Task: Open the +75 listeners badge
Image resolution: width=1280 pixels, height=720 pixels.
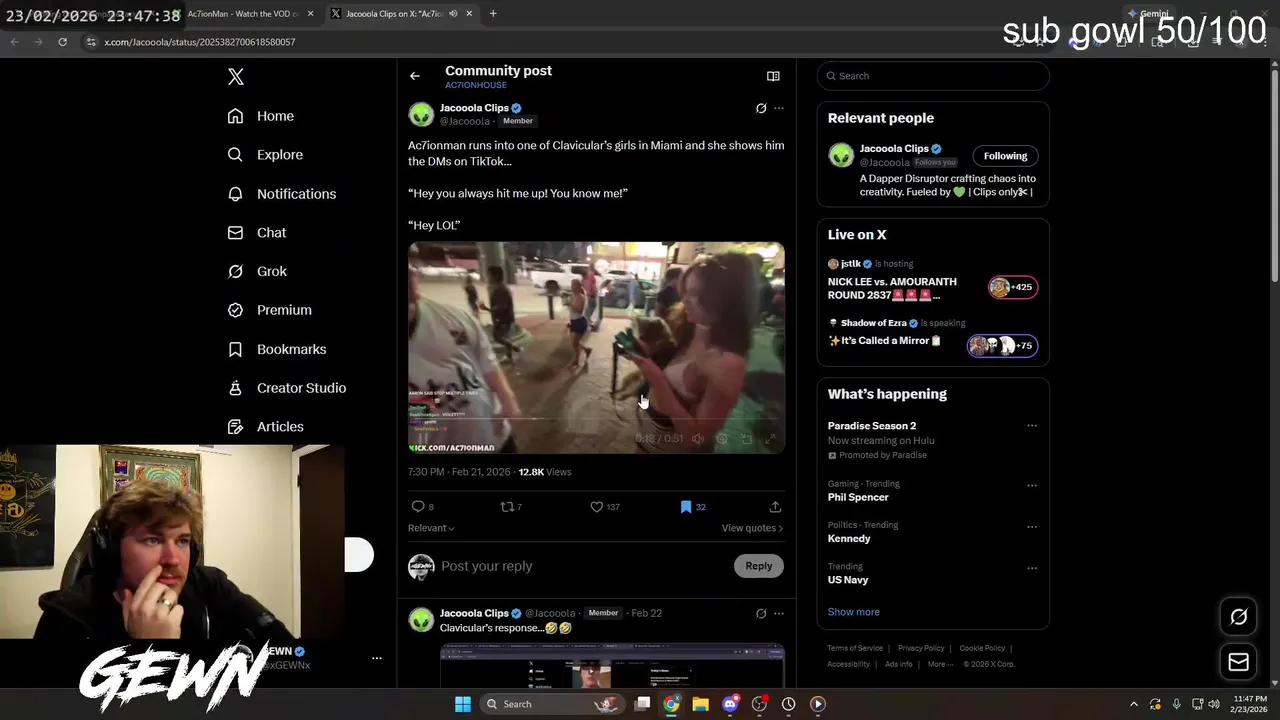Action: 1003,346
